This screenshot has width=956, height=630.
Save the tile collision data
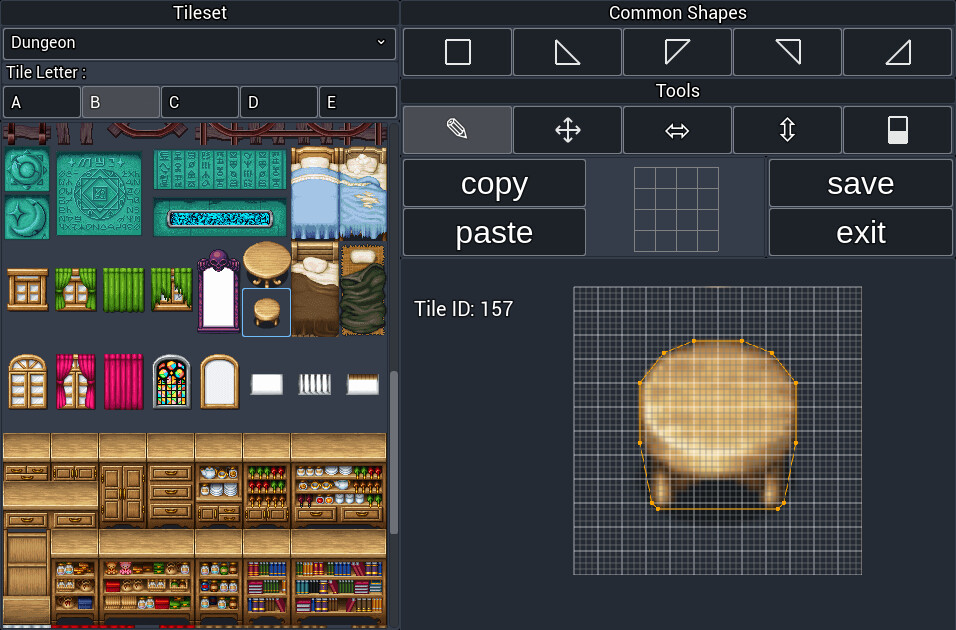860,183
